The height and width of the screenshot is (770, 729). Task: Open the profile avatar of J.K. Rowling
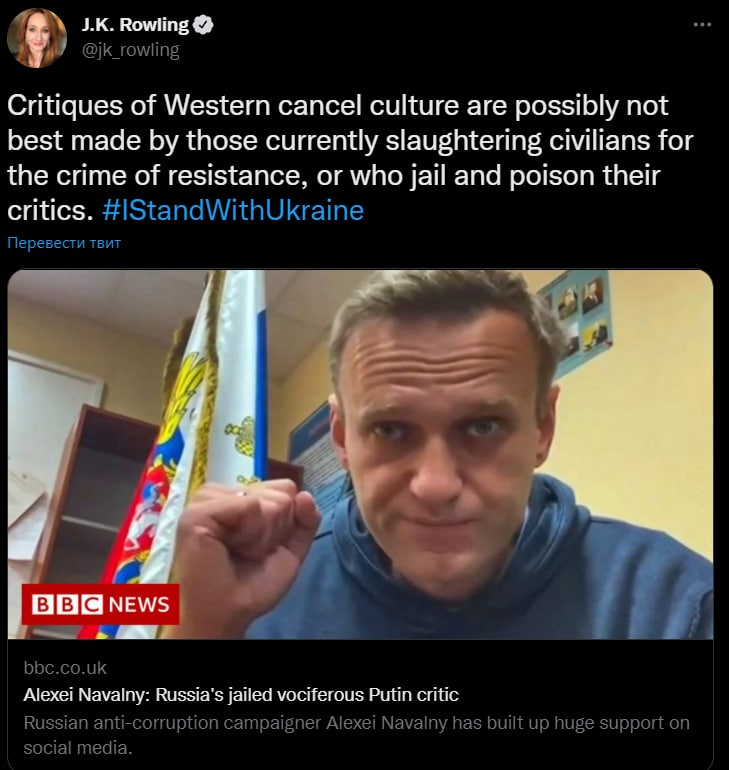coord(37,37)
